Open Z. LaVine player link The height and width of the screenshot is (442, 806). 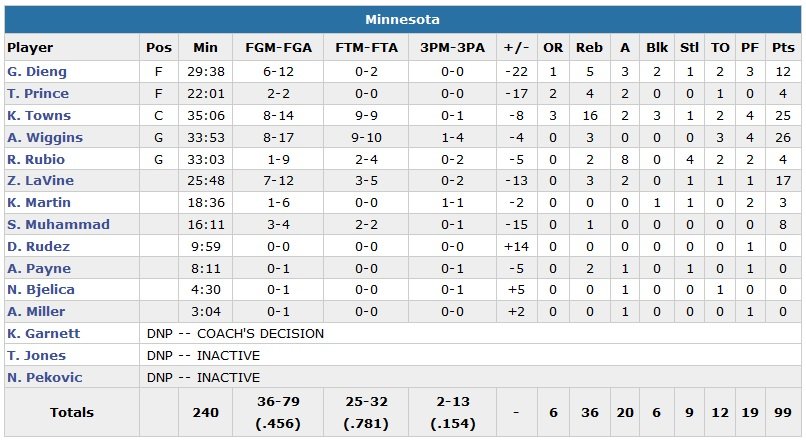point(35,181)
